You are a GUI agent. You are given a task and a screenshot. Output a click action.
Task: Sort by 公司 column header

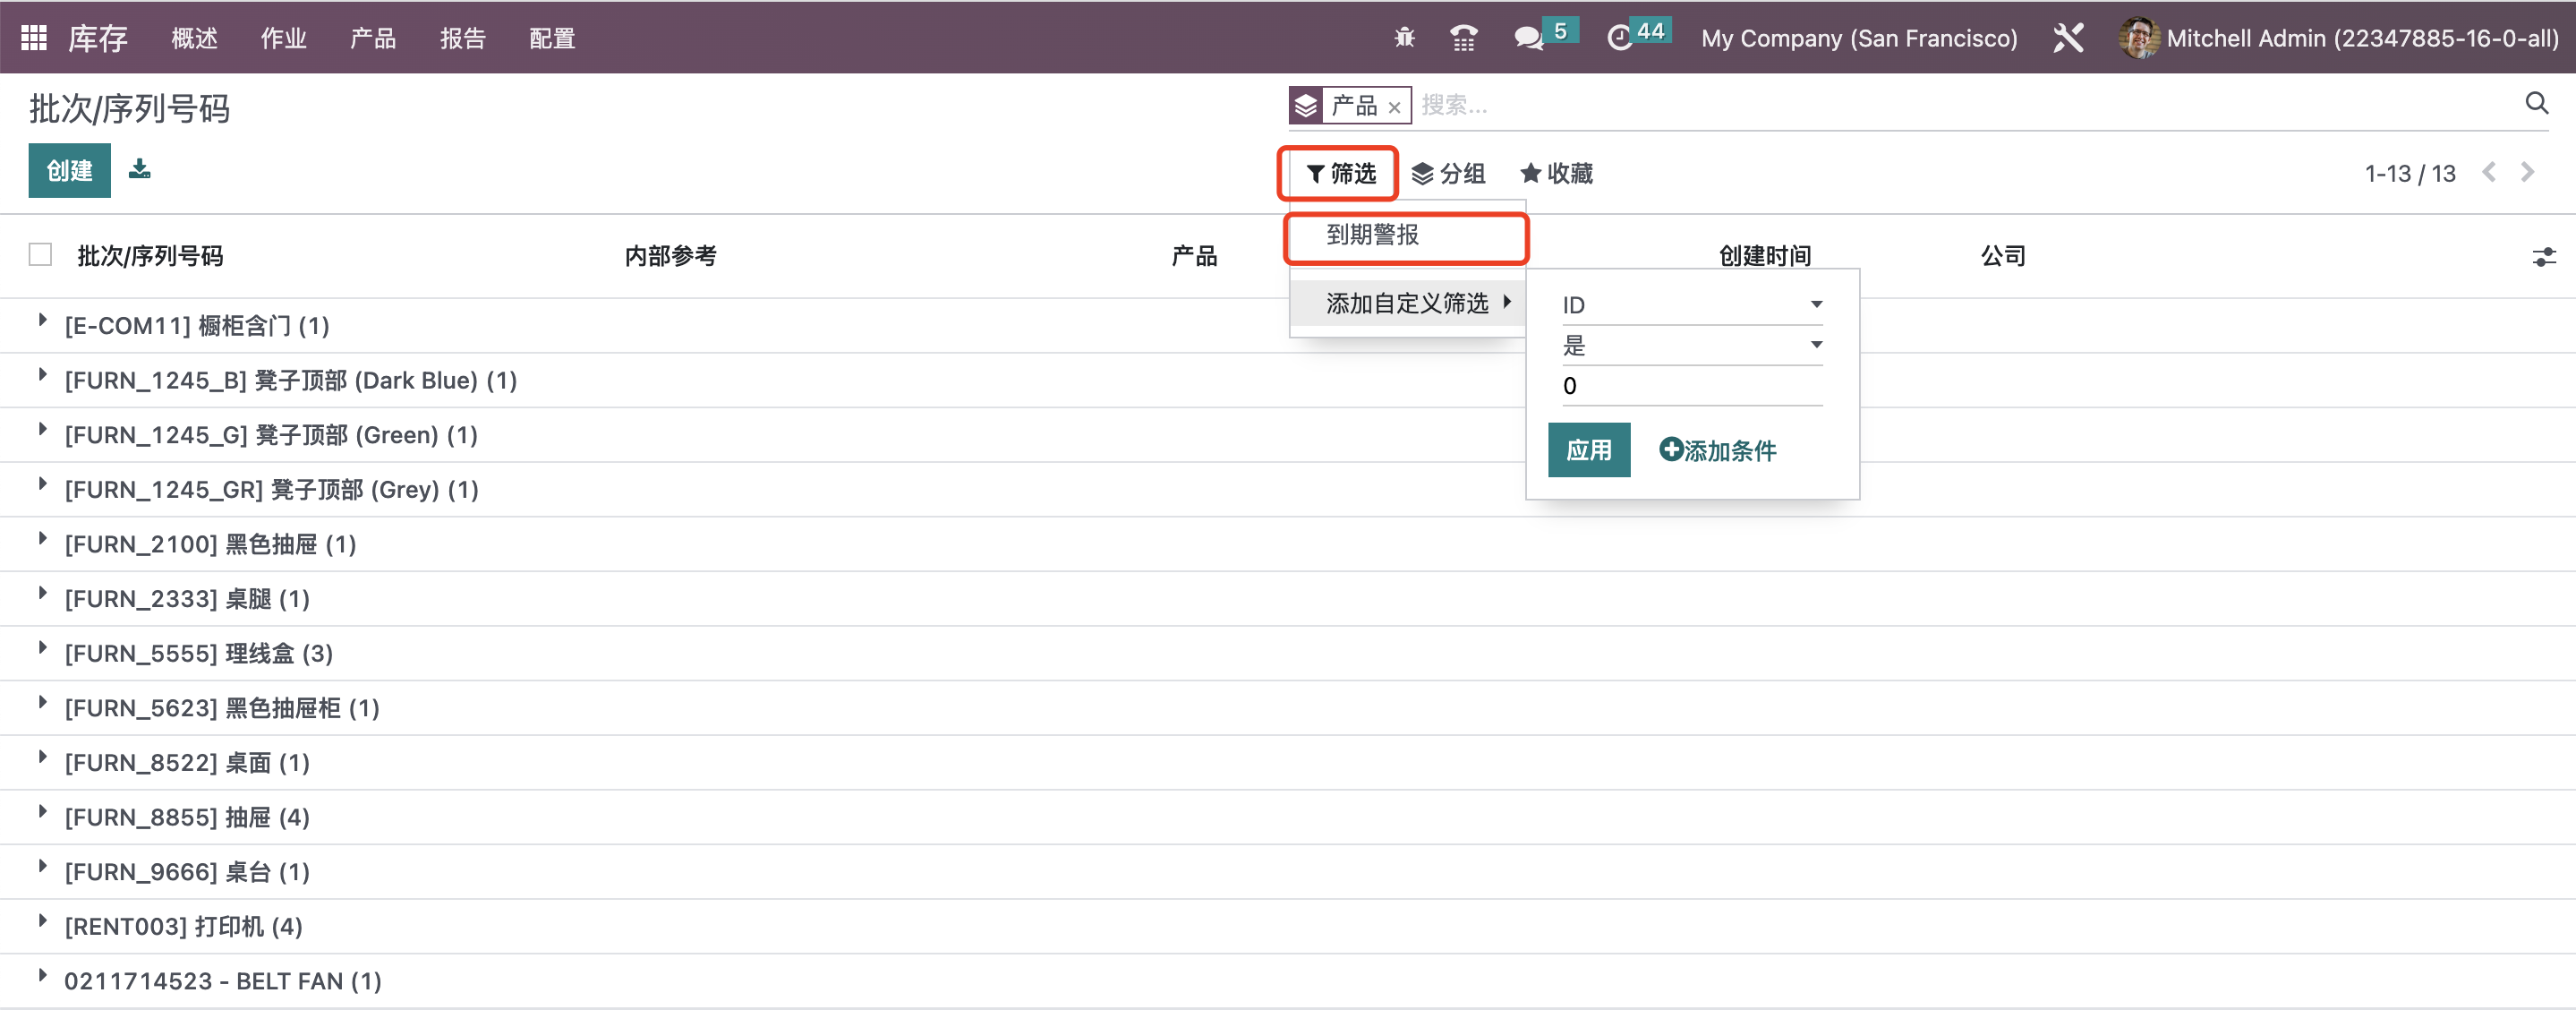2003,256
